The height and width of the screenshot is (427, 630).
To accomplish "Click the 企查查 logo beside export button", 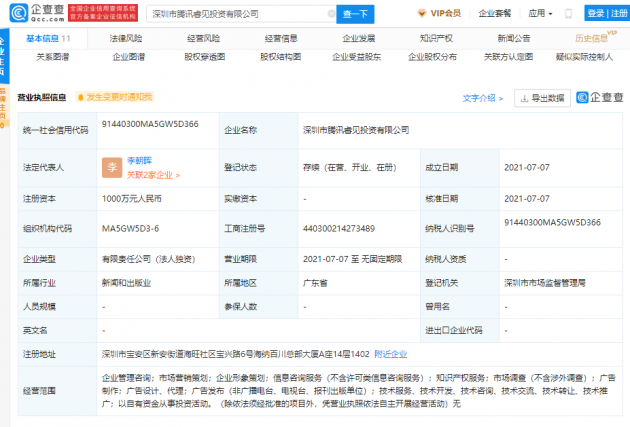I will (599, 97).
